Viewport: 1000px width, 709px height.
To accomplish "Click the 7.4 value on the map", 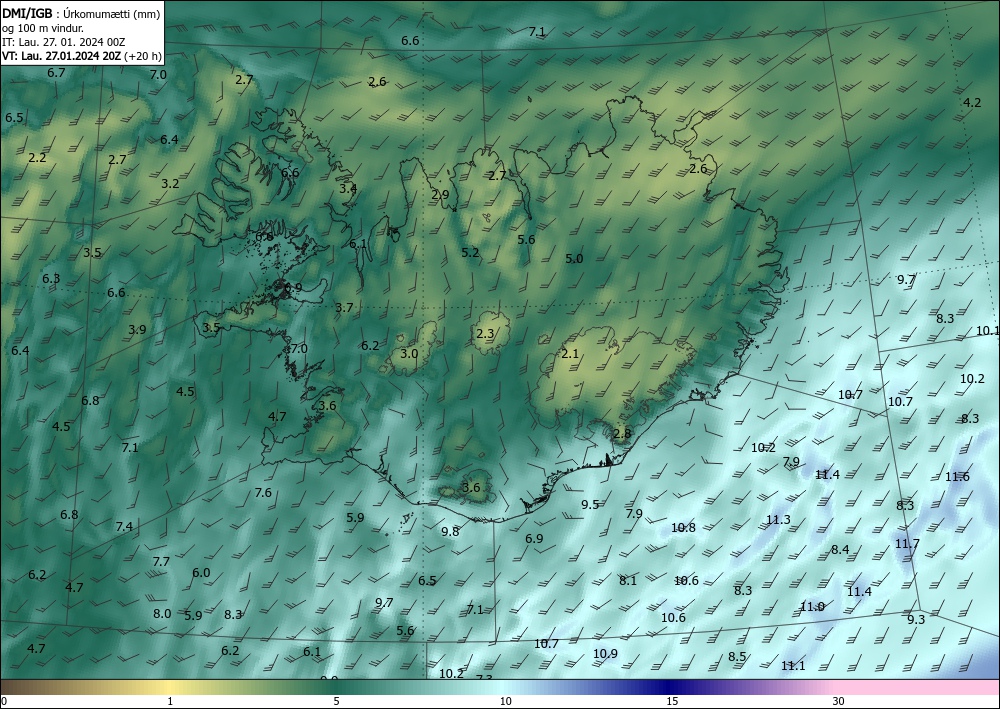I will click(124, 527).
